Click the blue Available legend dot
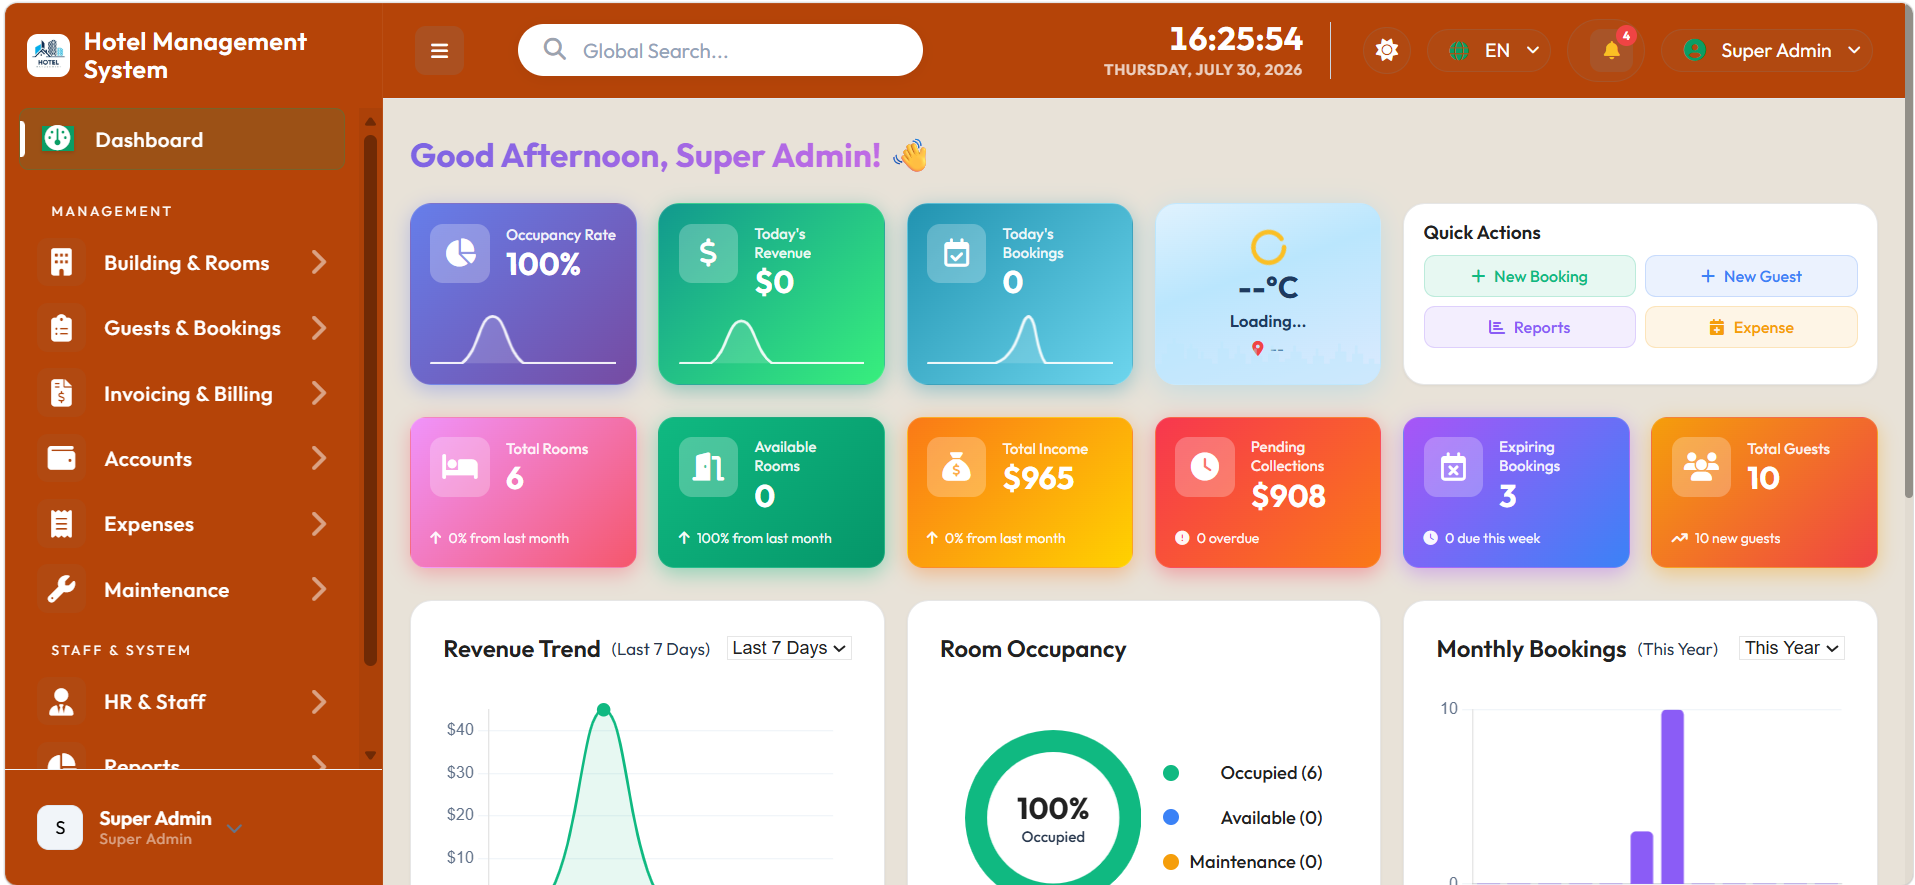 (1171, 817)
